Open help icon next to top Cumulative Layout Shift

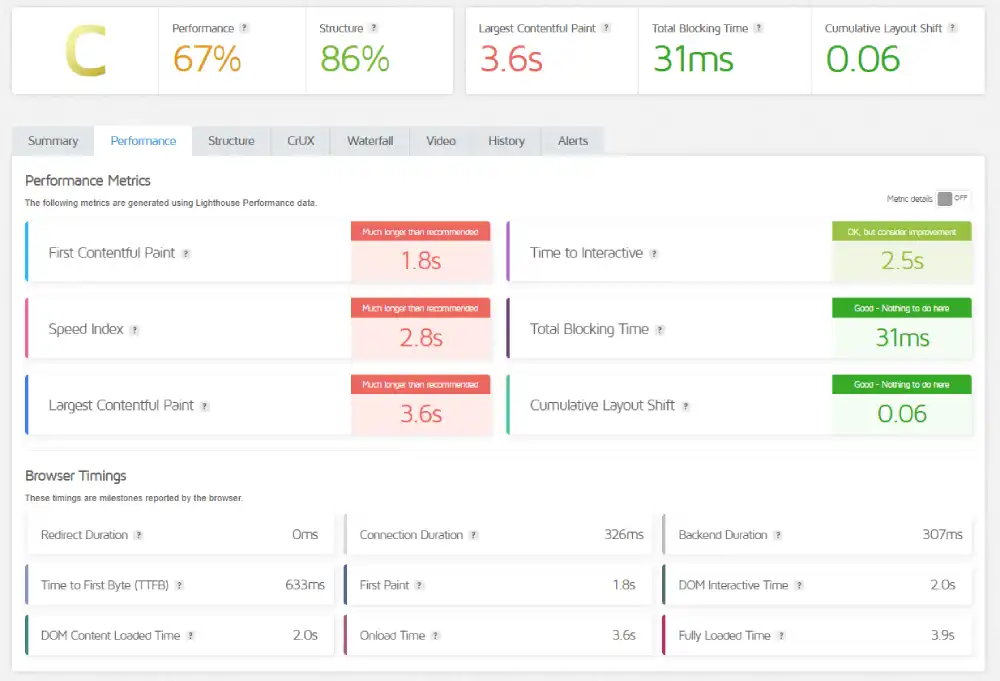tap(952, 28)
